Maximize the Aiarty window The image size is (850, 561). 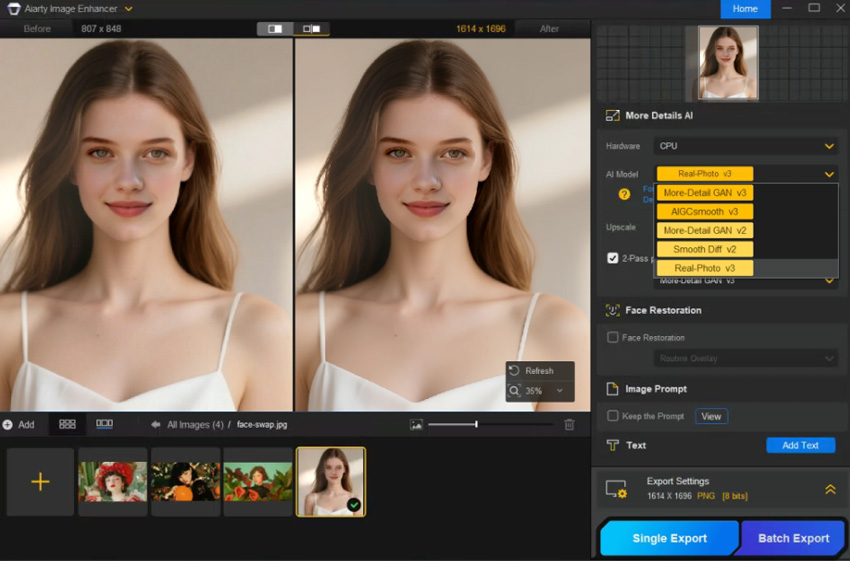tap(814, 8)
